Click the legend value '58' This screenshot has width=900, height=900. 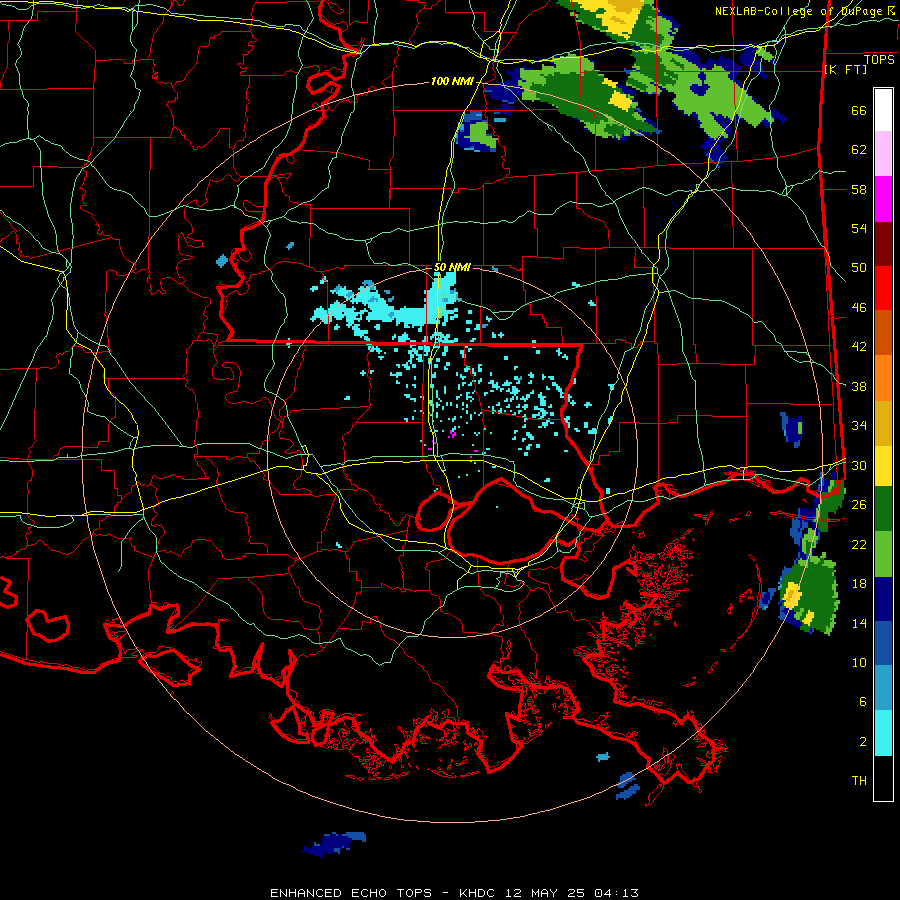click(x=859, y=189)
